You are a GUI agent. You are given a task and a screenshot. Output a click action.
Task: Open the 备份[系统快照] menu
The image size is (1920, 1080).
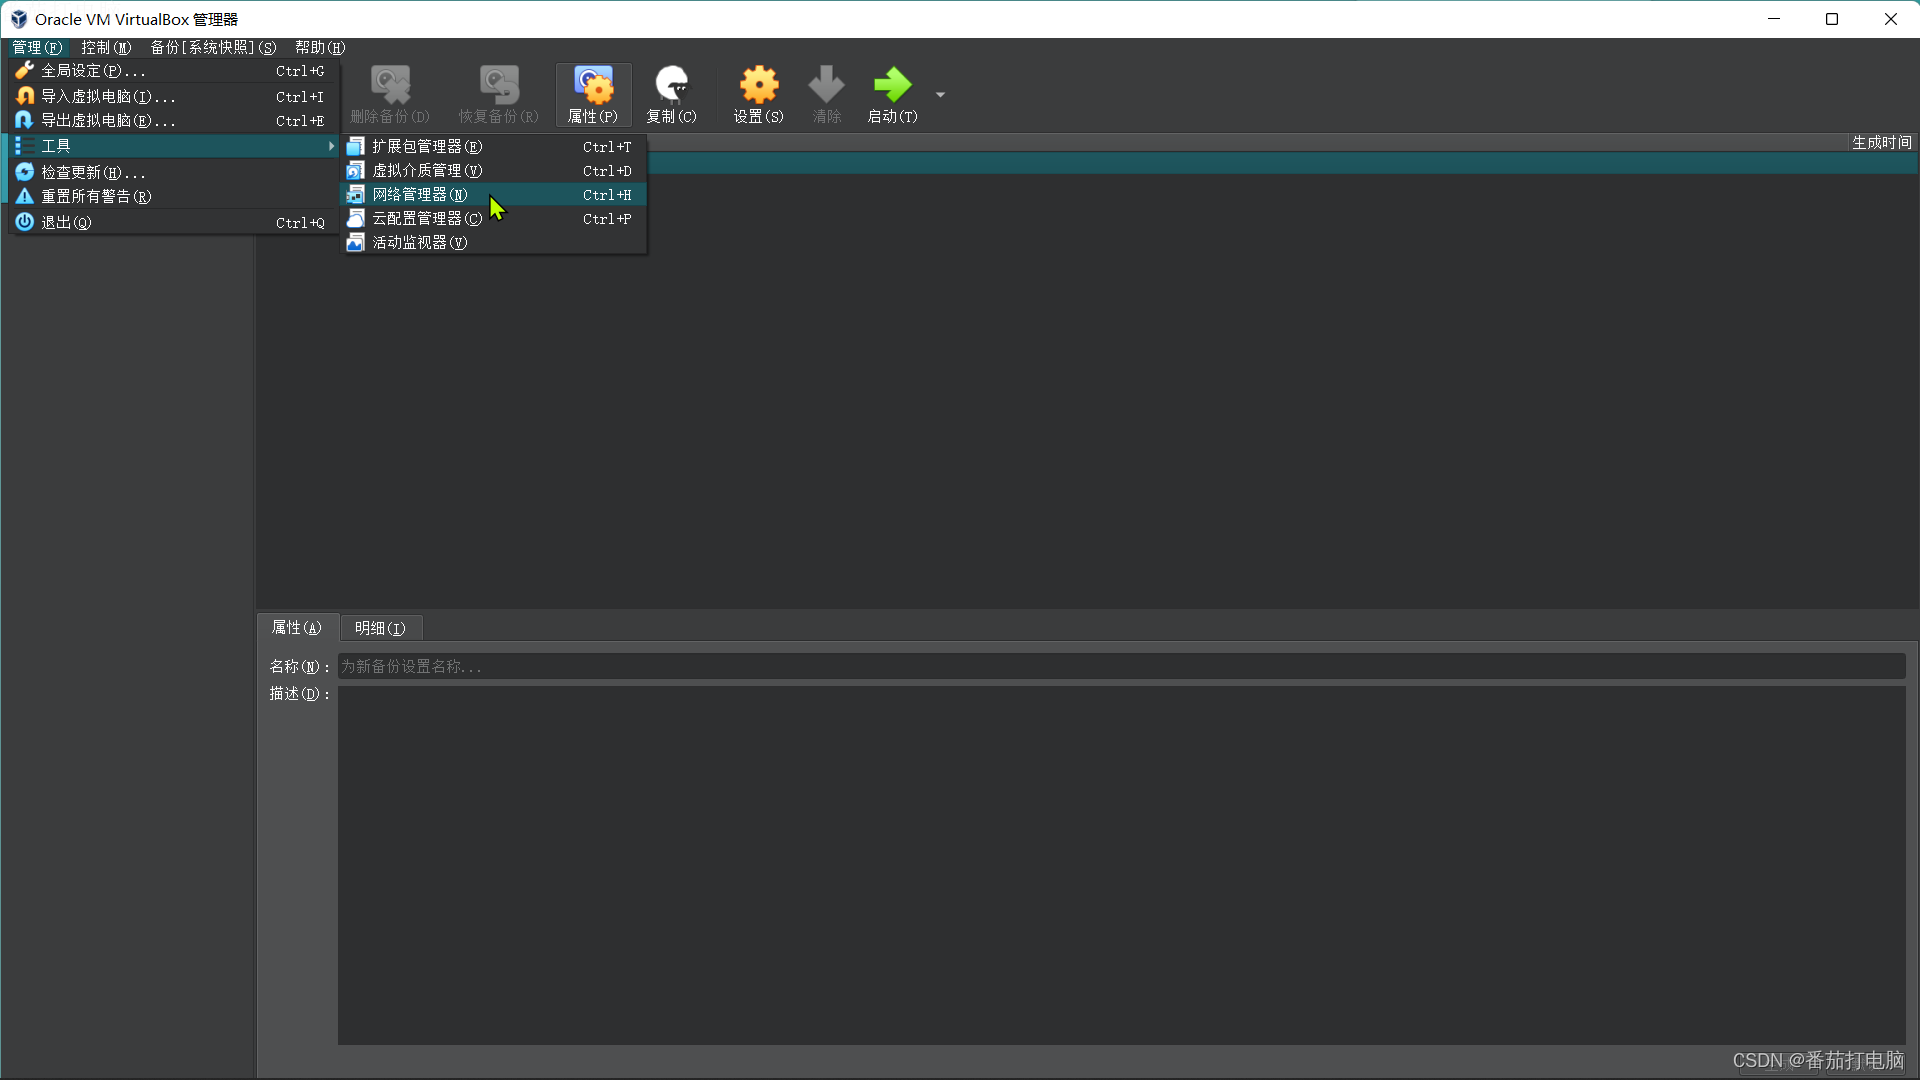[x=213, y=47]
